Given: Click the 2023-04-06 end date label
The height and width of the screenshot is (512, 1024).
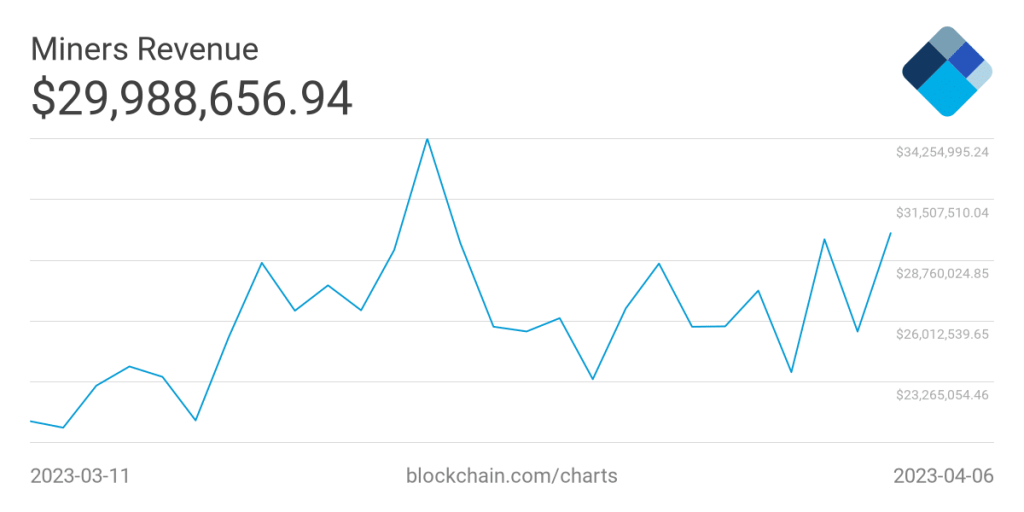Looking at the screenshot, I should [943, 475].
